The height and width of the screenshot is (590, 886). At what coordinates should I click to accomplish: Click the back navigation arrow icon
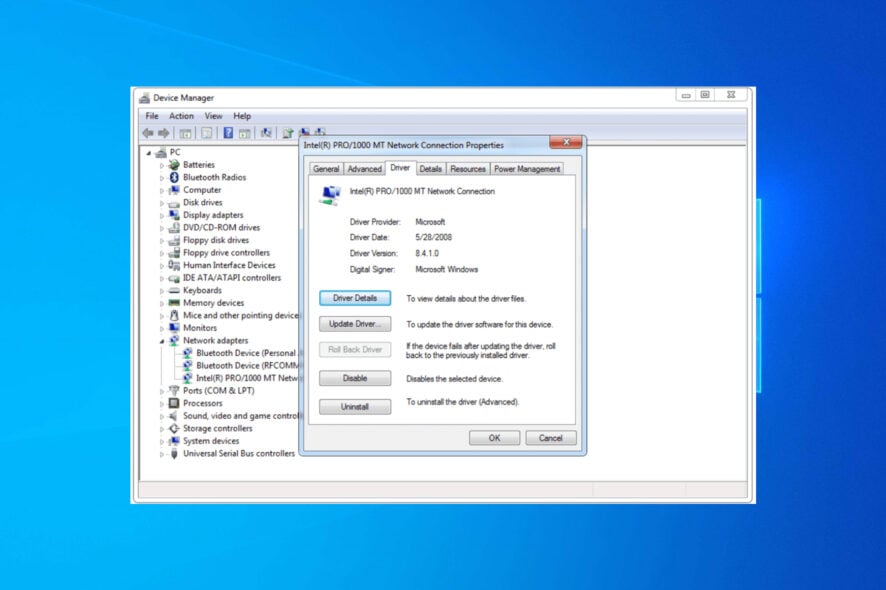(x=149, y=133)
